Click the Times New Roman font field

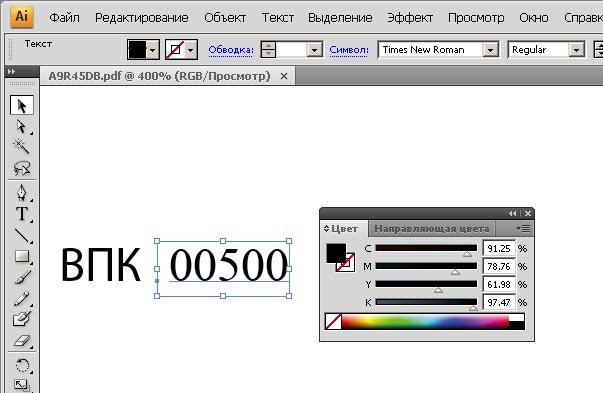(x=431, y=50)
